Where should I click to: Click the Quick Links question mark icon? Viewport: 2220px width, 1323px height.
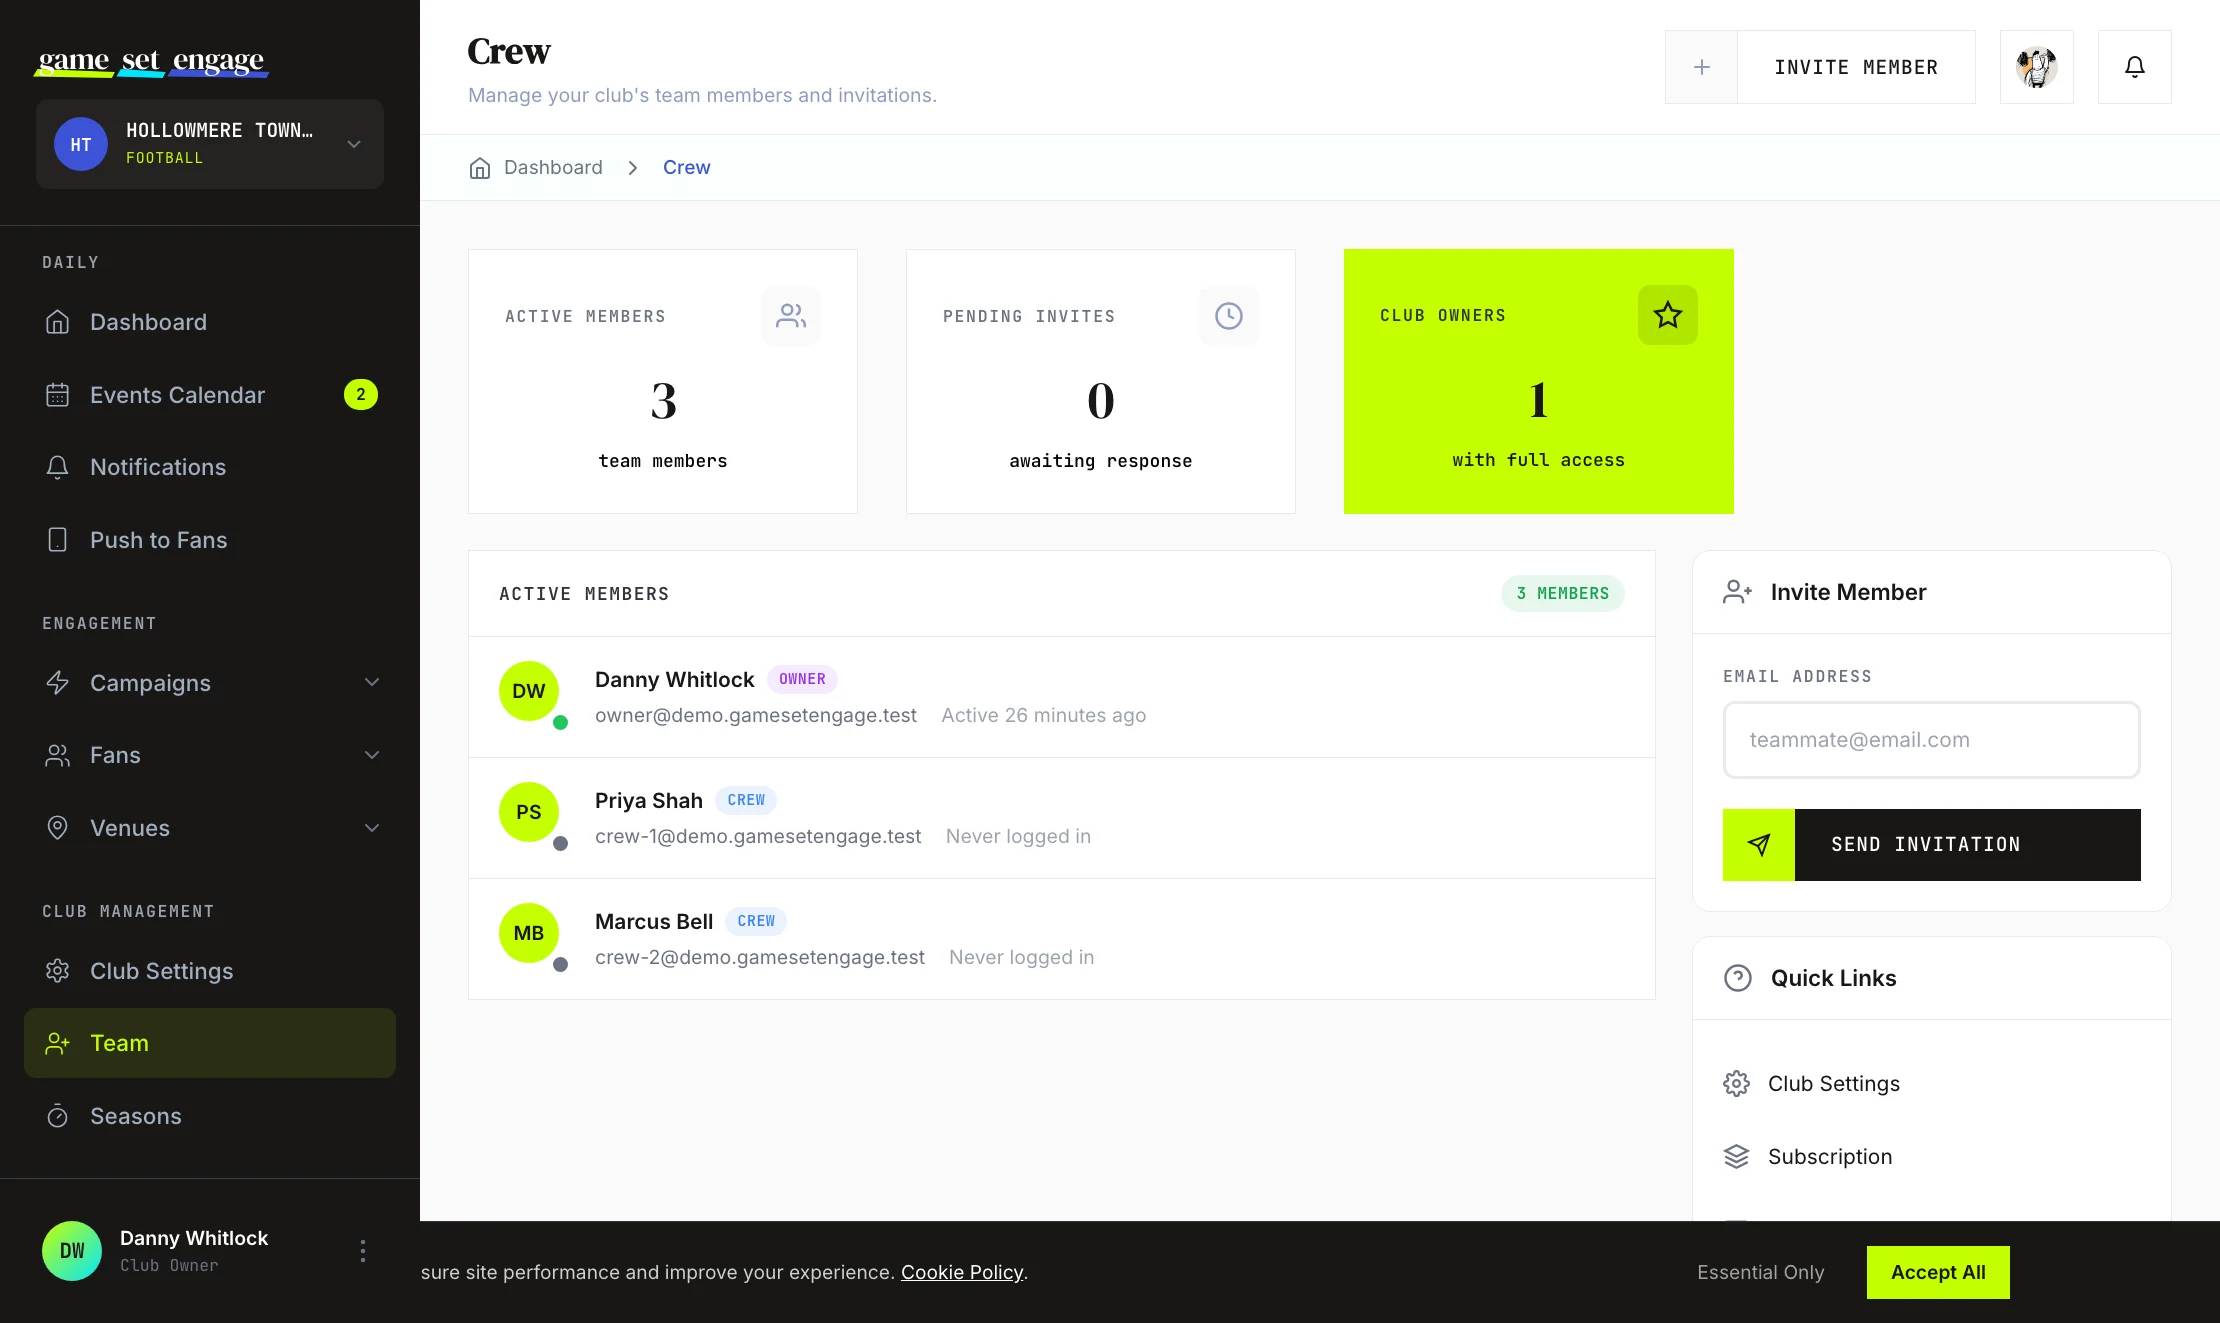point(1738,978)
